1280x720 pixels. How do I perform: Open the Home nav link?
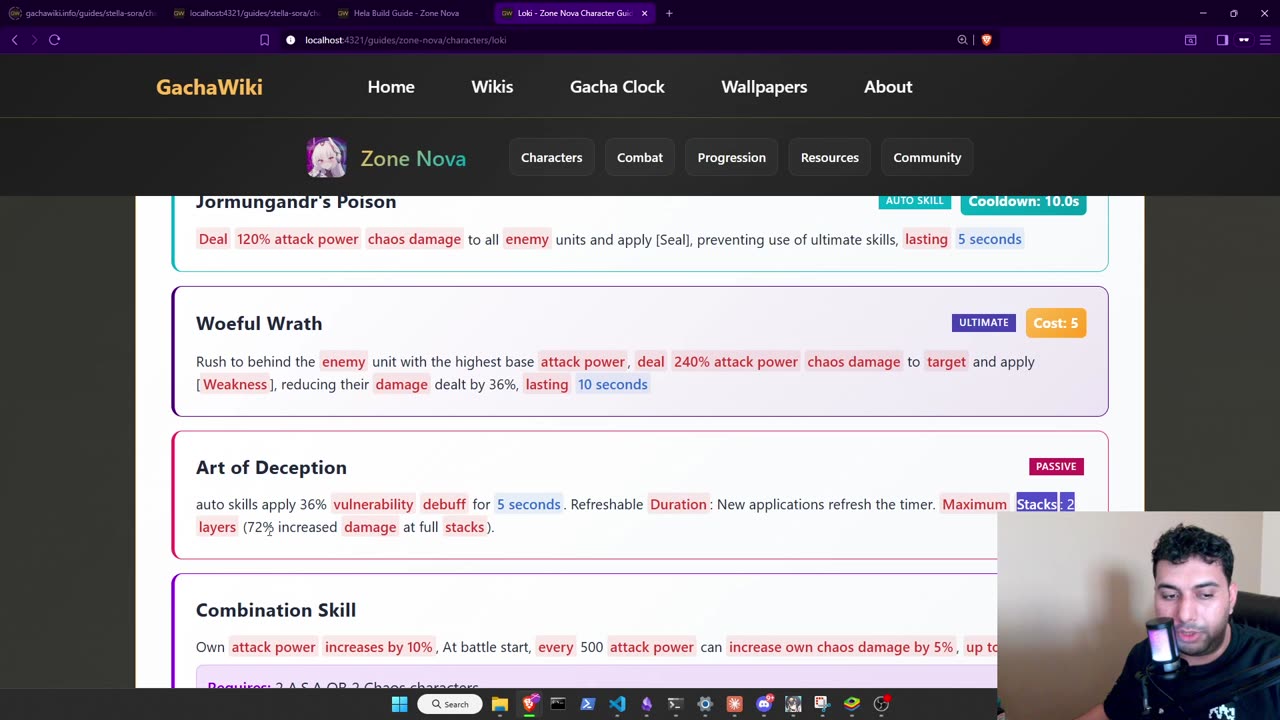(391, 87)
